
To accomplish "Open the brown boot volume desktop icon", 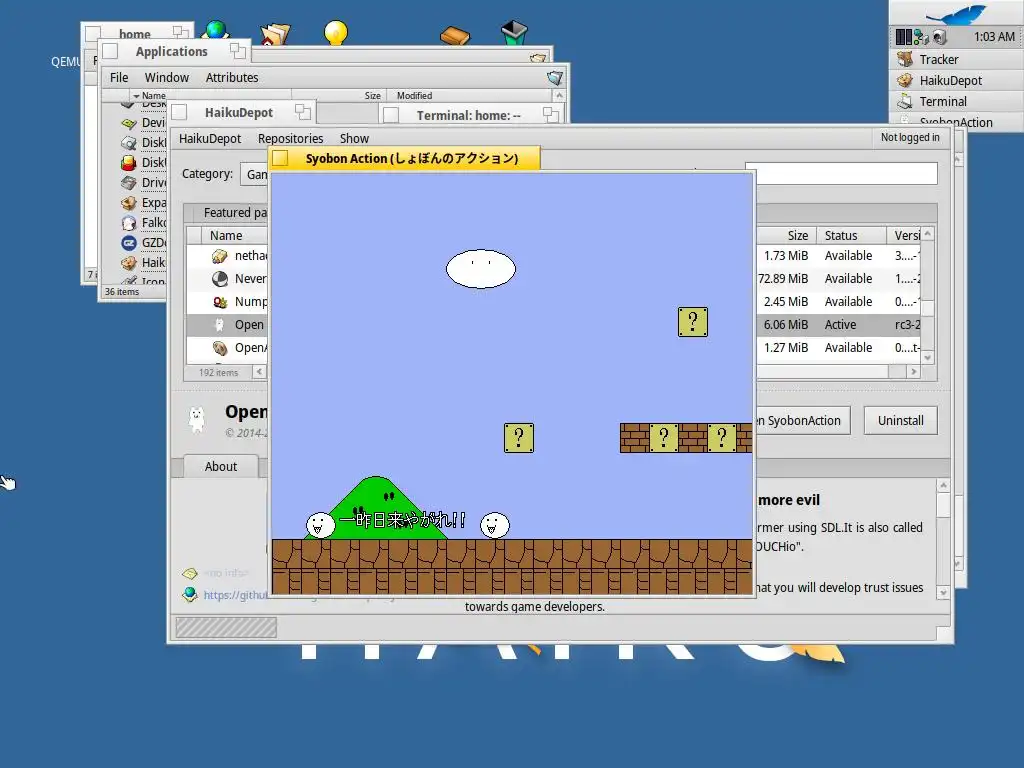I will (455, 35).
